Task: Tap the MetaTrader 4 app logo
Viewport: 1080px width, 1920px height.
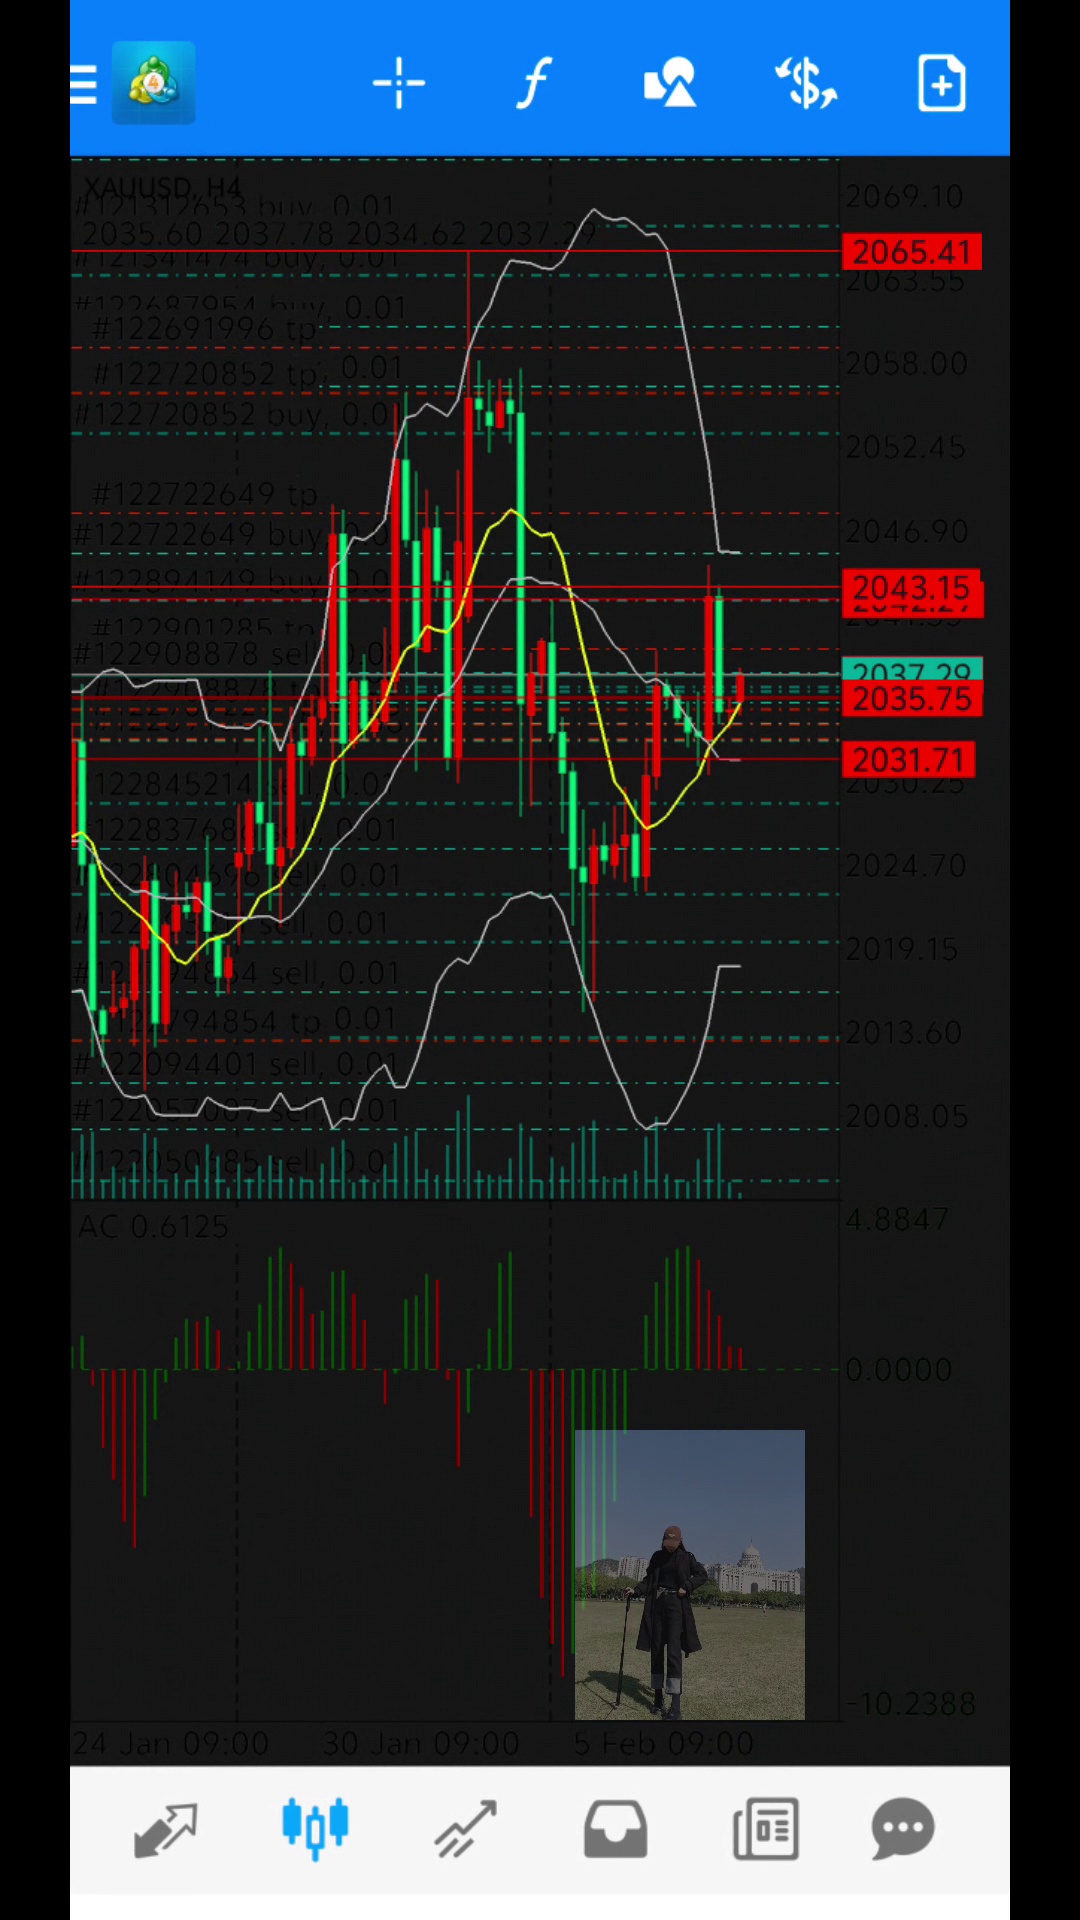Action: 153,83
